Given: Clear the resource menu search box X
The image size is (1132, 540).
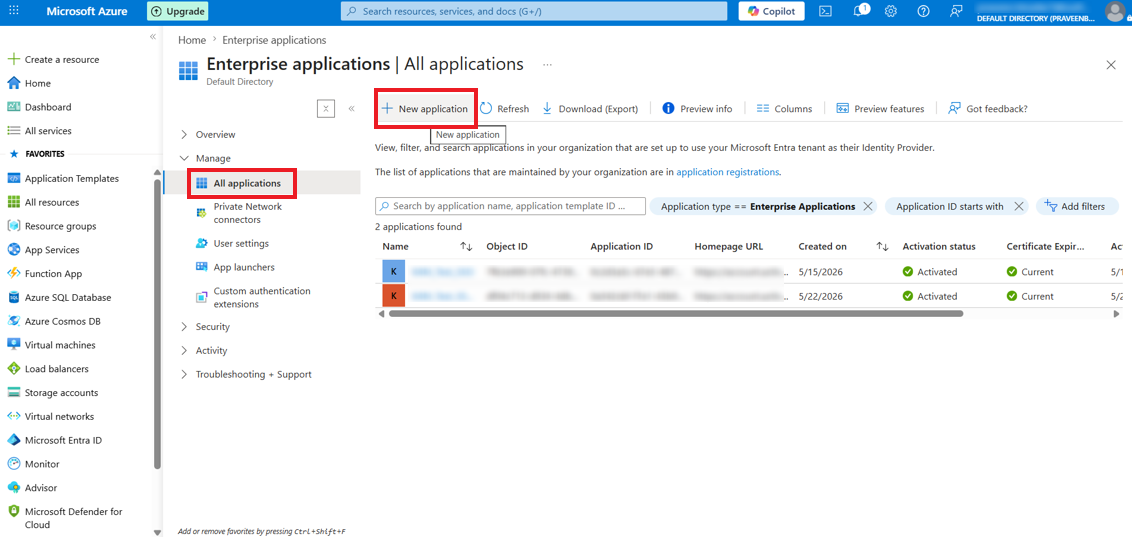Looking at the screenshot, I should click(326, 108).
